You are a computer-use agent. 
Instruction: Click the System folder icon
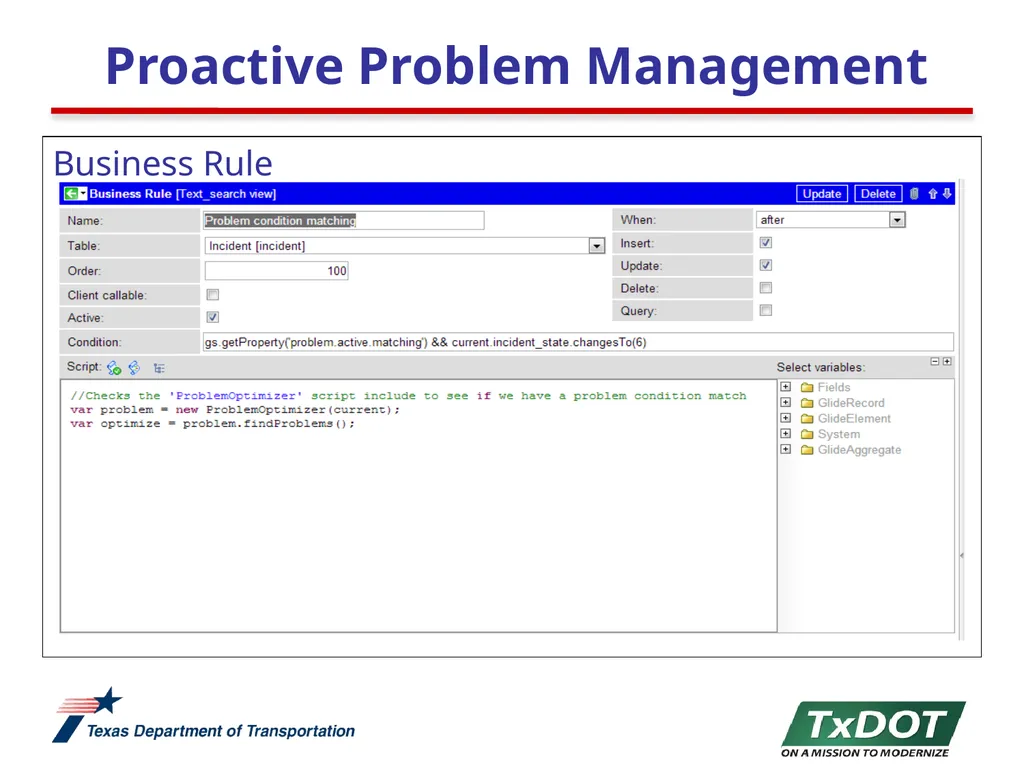[x=807, y=434]
